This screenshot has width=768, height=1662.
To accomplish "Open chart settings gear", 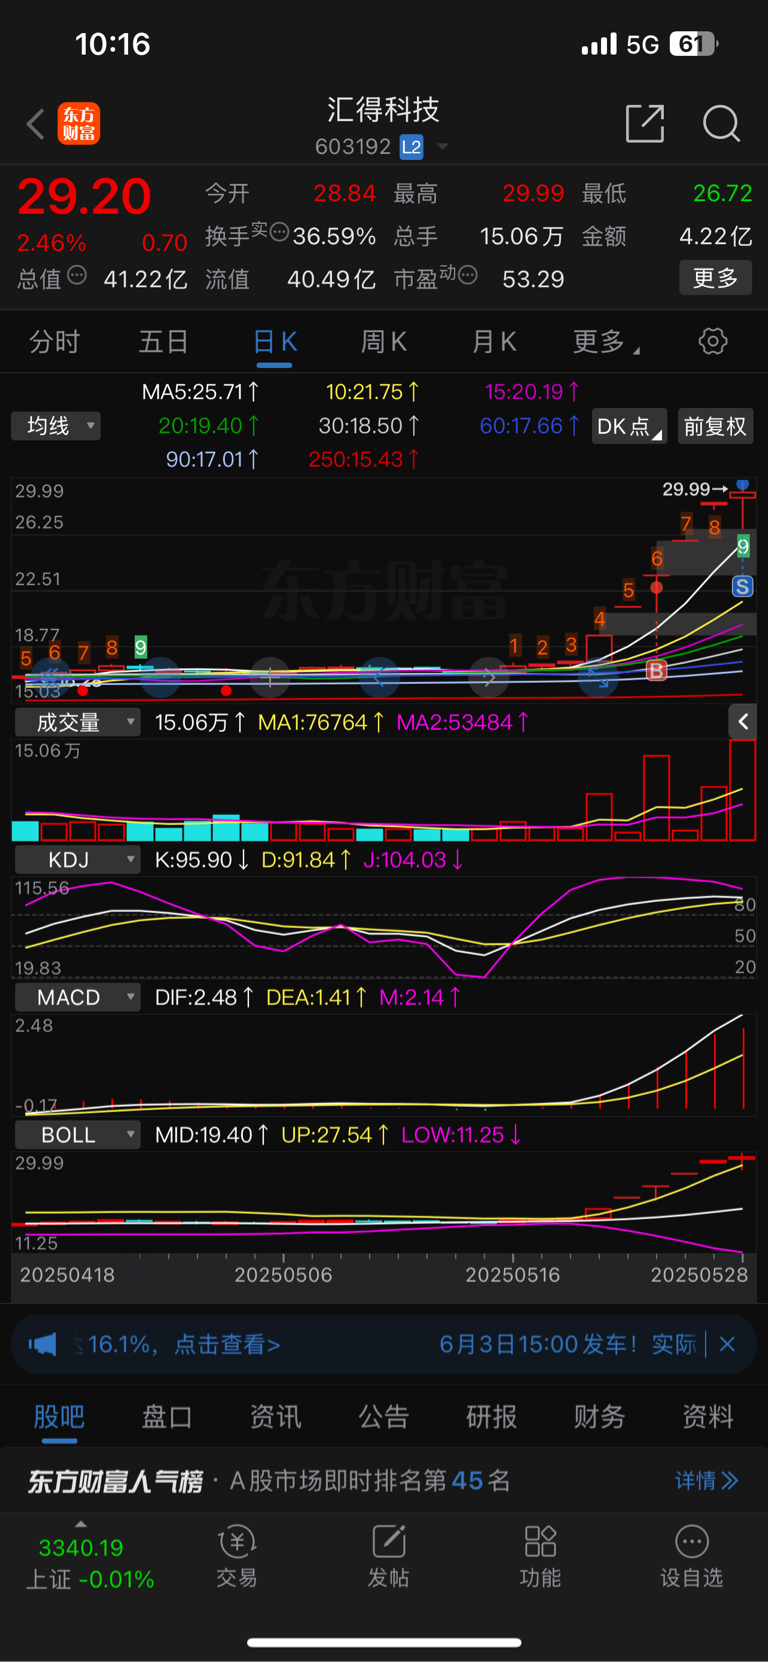I will [x=712, y=341].
